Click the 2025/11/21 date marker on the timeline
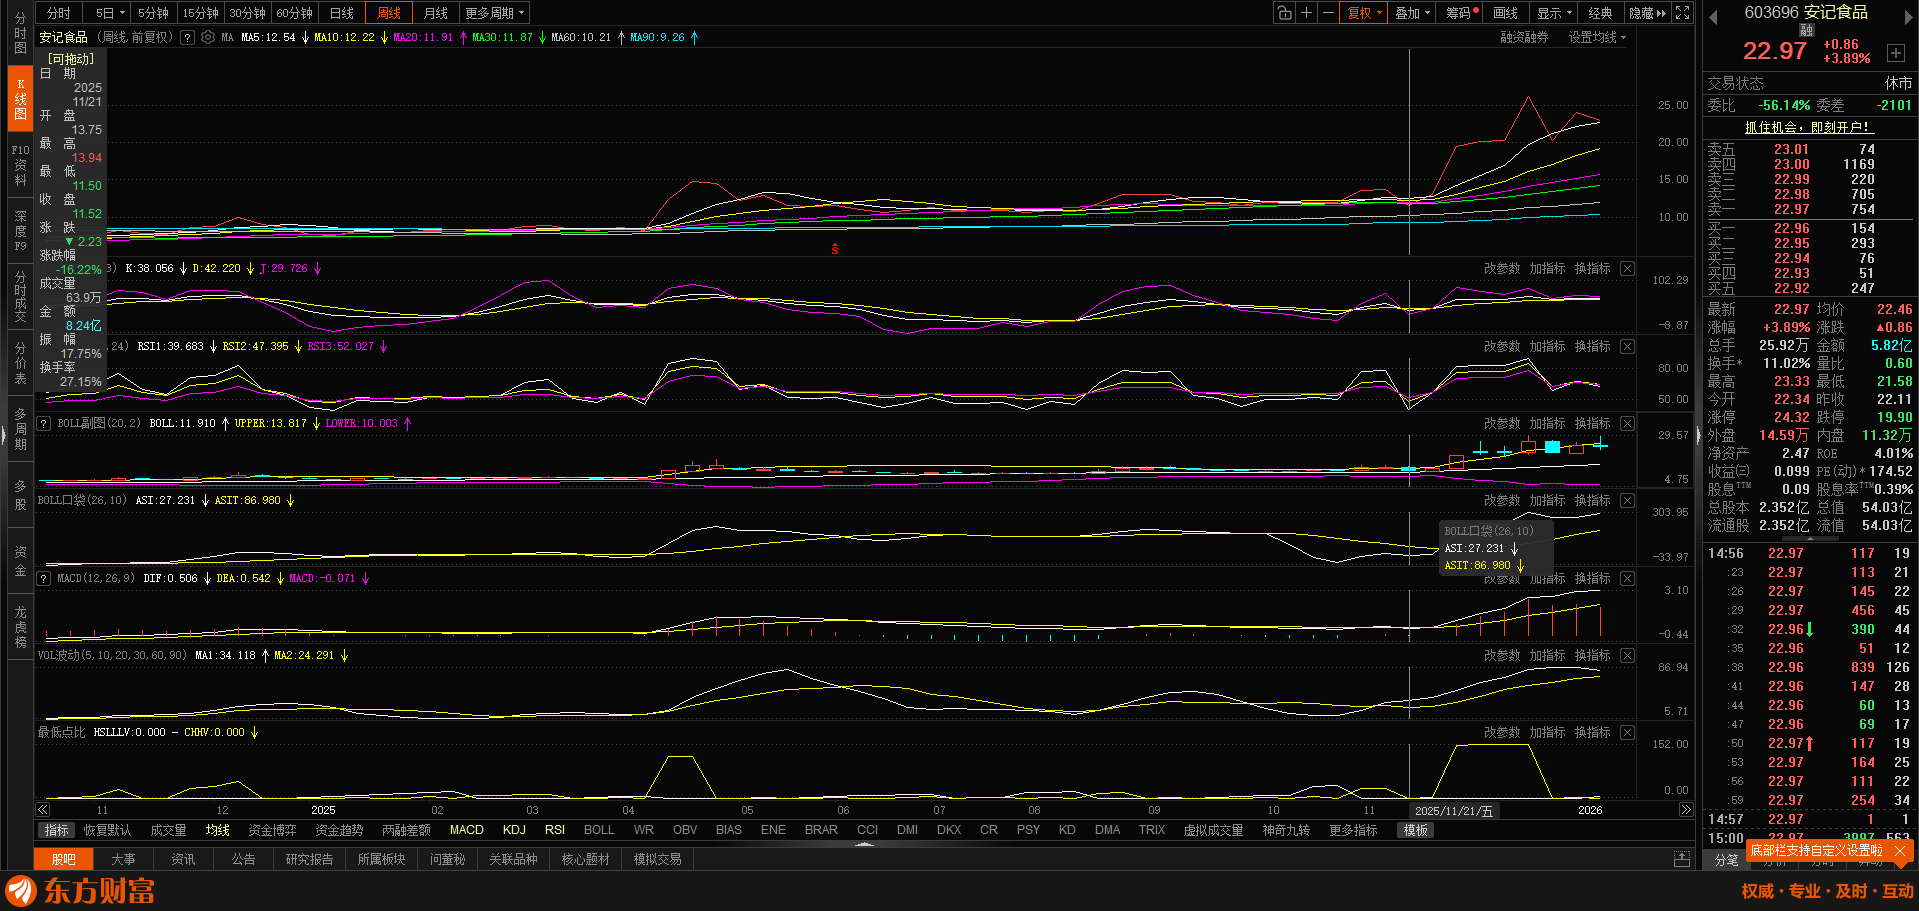Image resolution: width=1919 pixels, height=911 pixels. [x=1453, y=811]
